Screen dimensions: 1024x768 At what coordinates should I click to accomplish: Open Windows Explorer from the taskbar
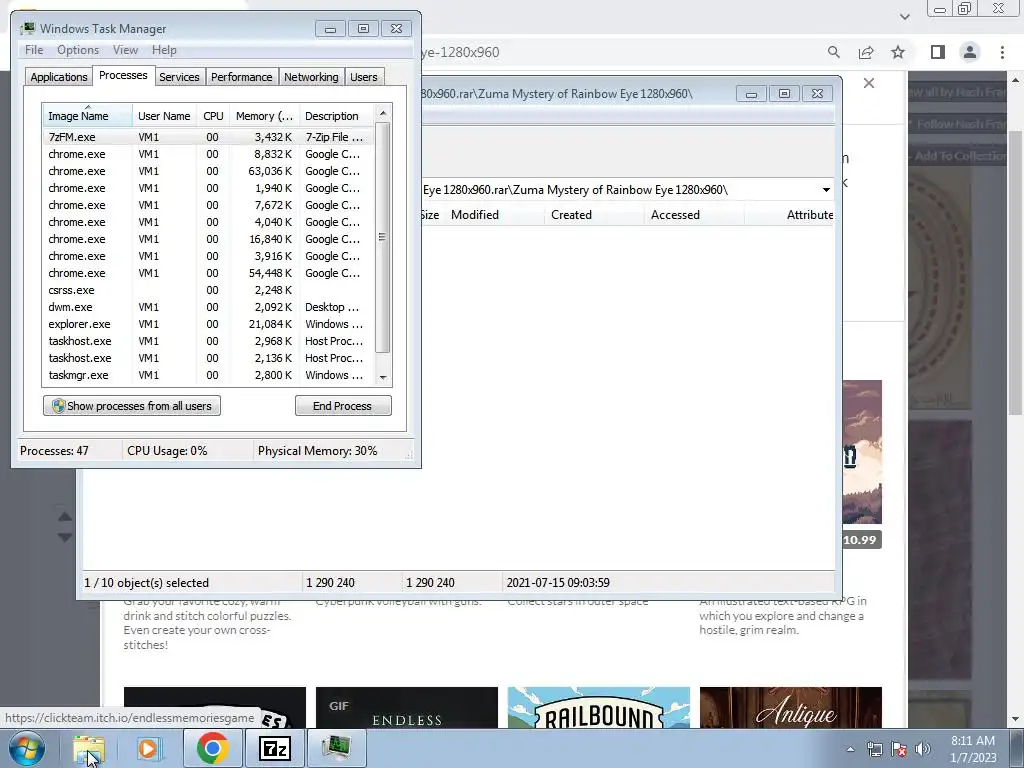pyautogui.click(x=89, y=748)
